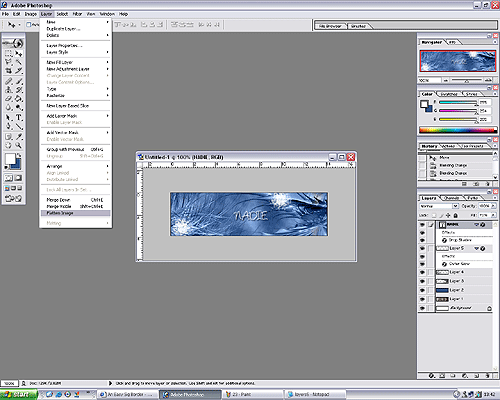Select the Rectangular Marquee tool

pos(8,53)
